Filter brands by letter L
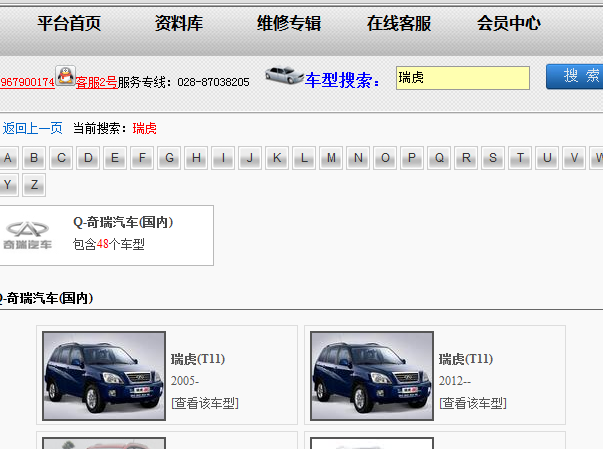 304,158
